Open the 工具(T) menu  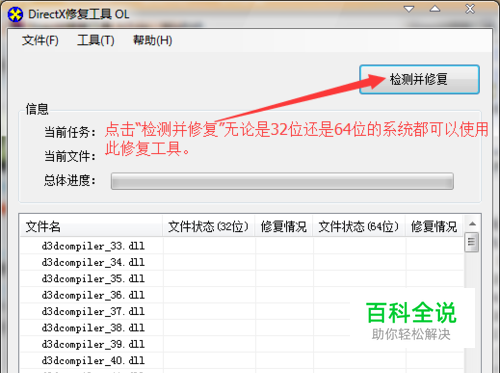[x=96, y=41]
